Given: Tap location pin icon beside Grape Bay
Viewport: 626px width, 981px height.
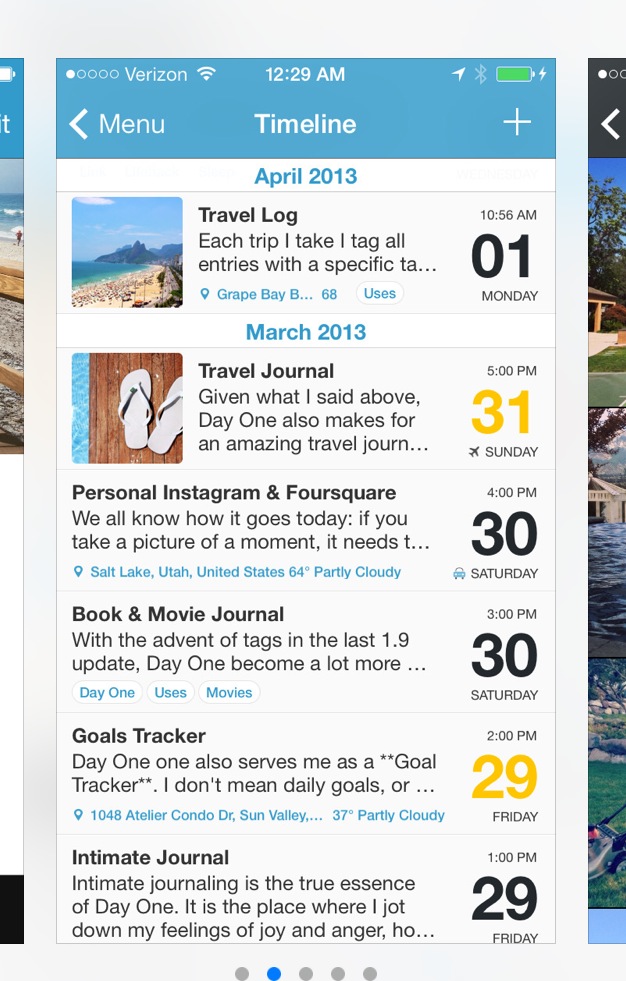Looking at the screenshot, I should [204, 293].
